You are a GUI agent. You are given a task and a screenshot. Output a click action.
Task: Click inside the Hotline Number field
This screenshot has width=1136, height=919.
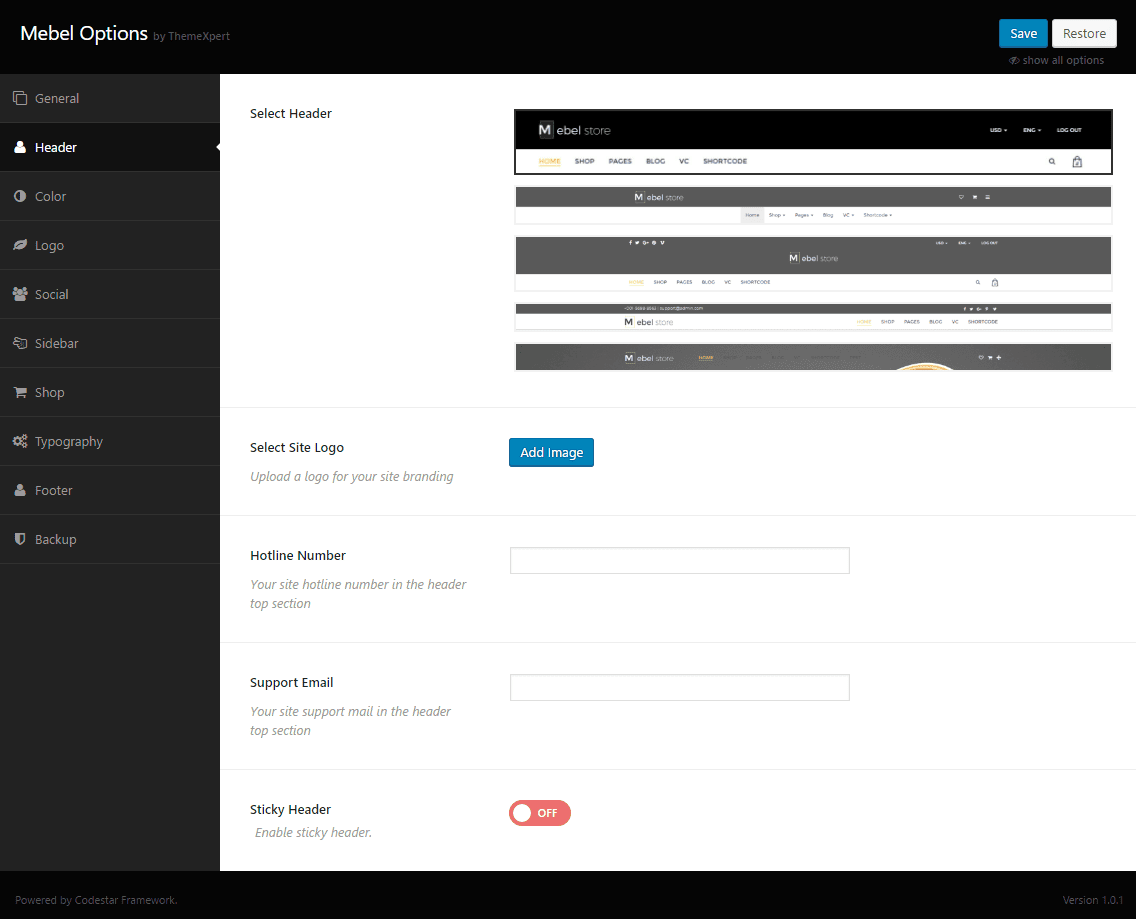click(x=679, y=560)
